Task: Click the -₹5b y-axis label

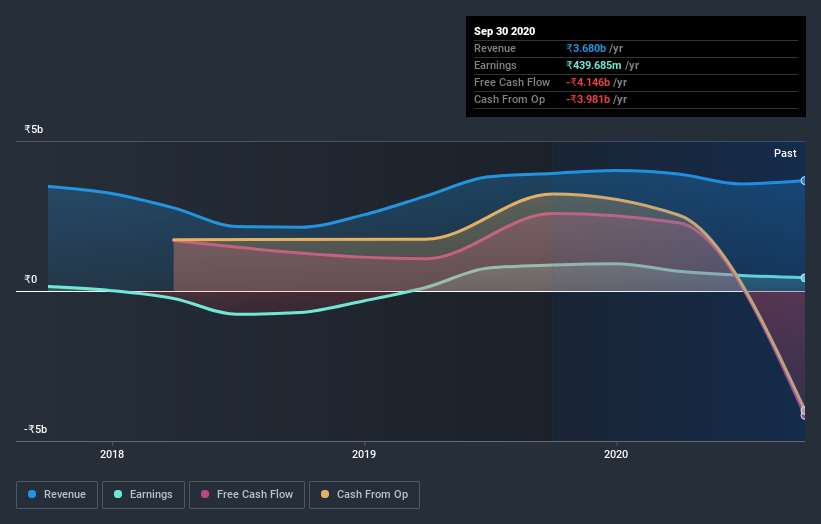Action: (36, 429)
